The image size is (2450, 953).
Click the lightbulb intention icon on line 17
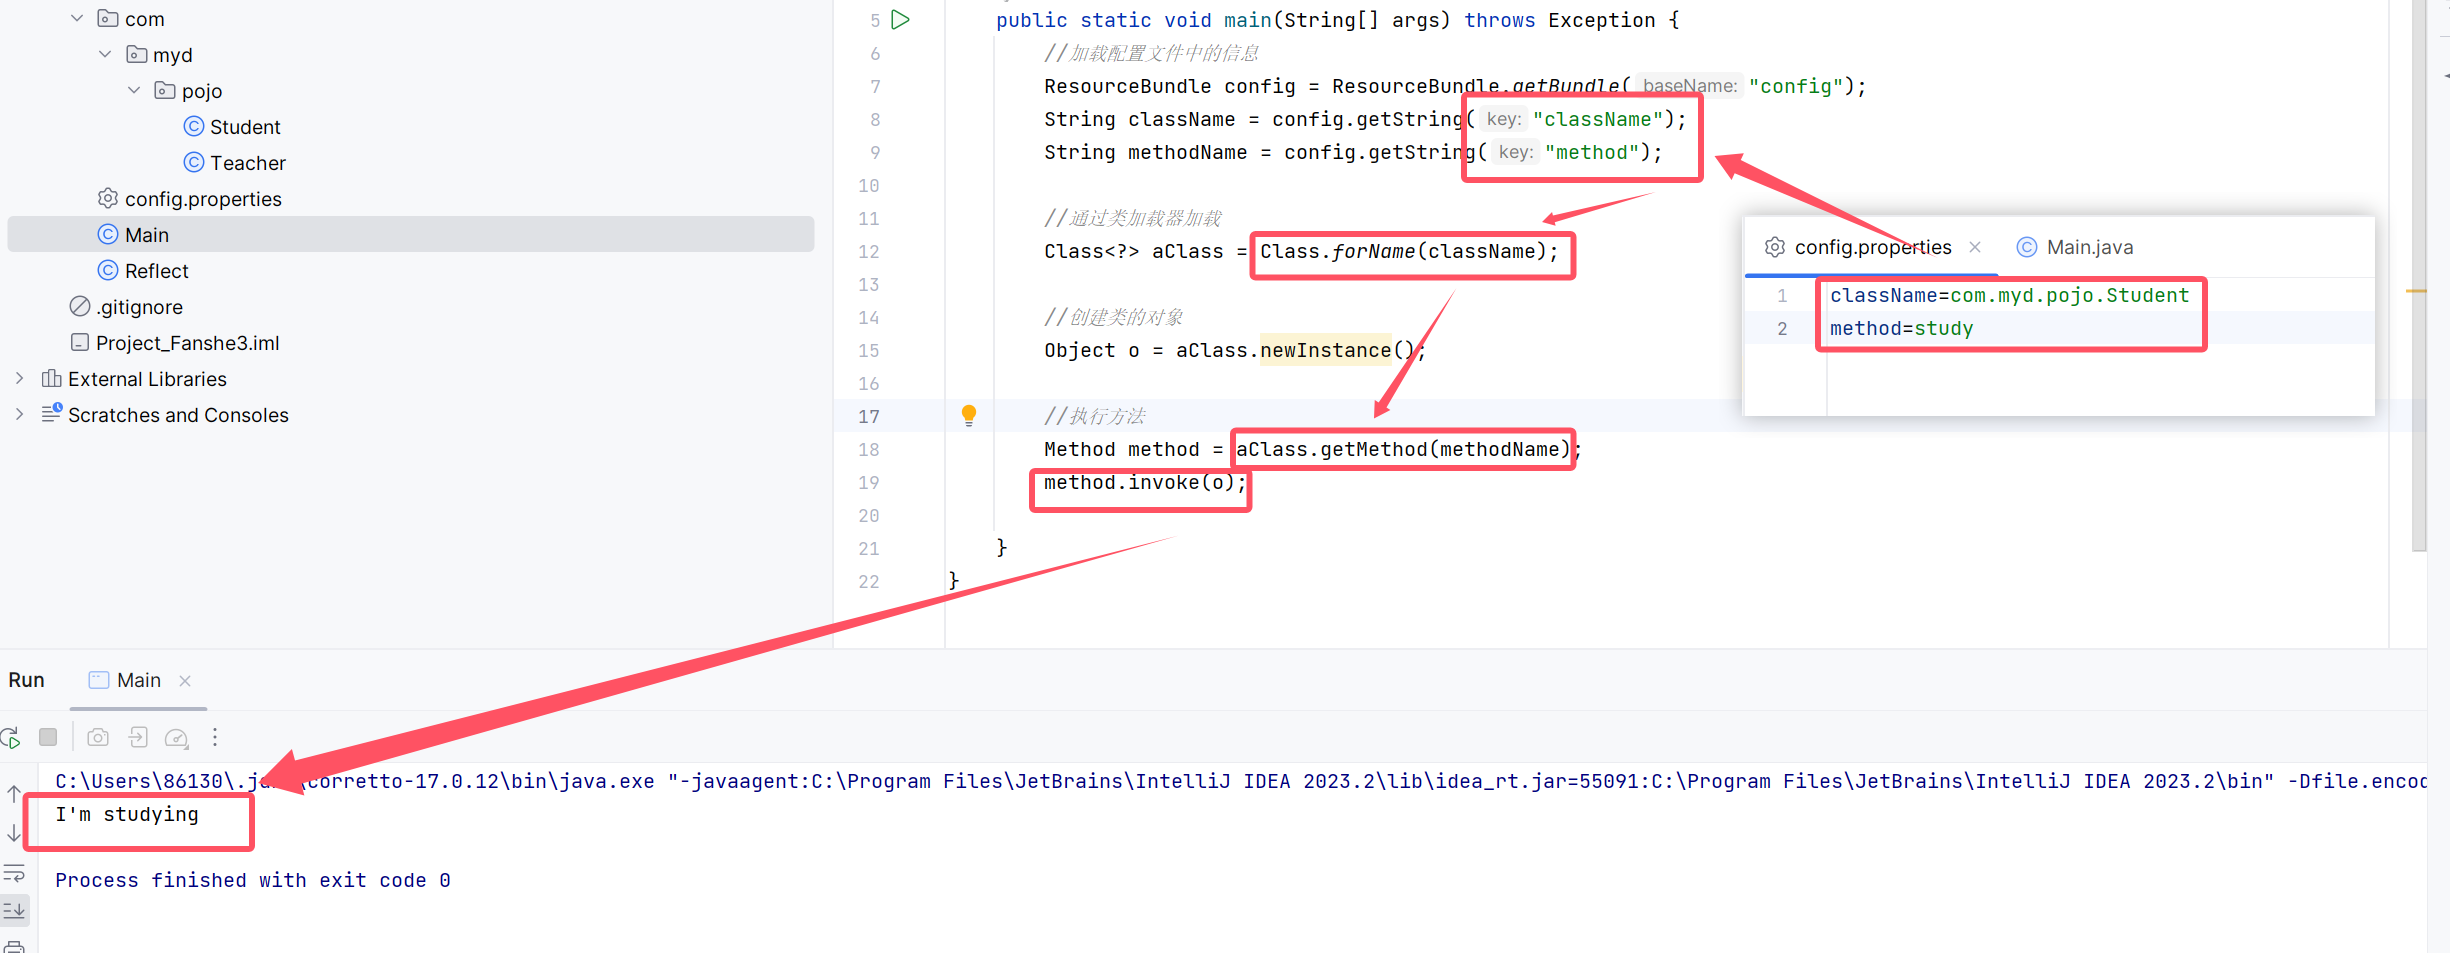pos(967,415)
